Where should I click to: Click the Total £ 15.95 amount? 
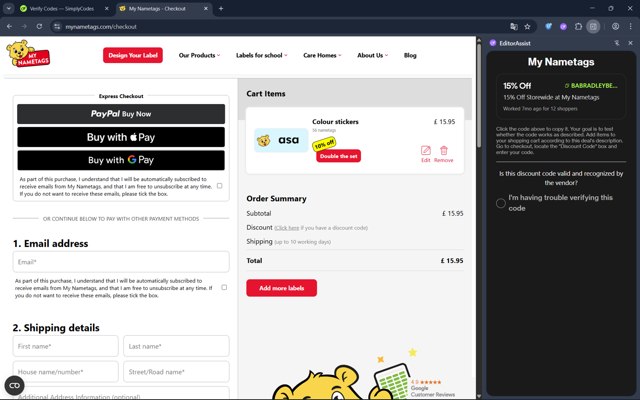click(x=452, y=260)
